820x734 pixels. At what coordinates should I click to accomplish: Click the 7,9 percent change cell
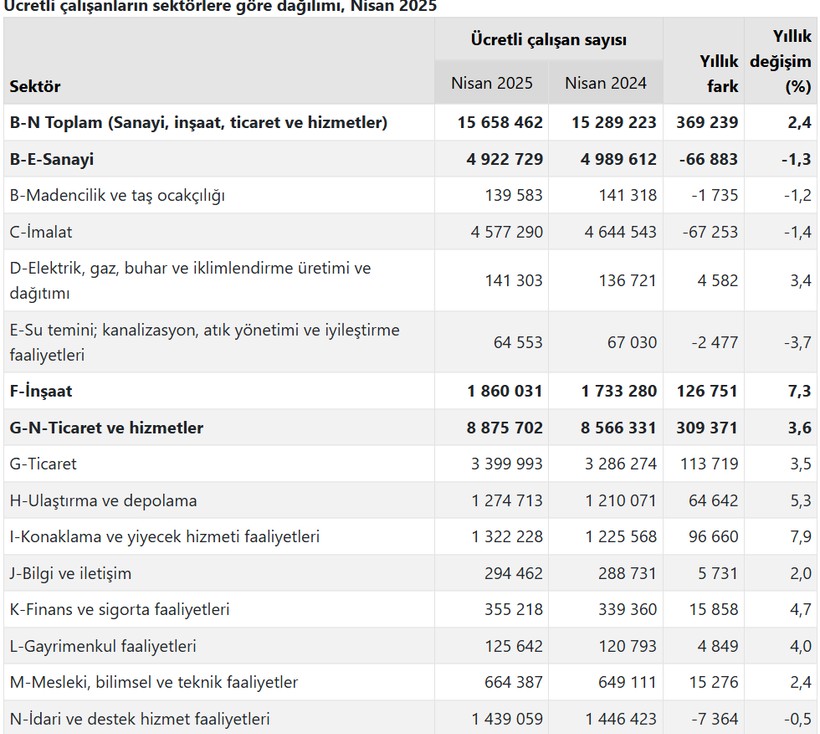(x=801, y=536)
